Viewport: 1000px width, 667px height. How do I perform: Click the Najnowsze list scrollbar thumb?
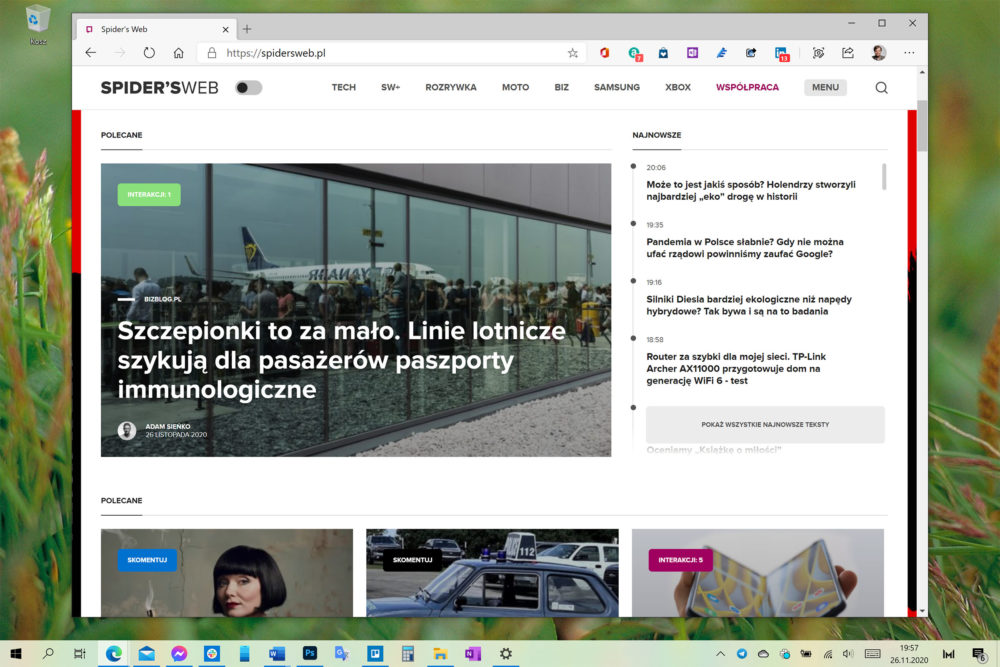(x=884, y=177)
